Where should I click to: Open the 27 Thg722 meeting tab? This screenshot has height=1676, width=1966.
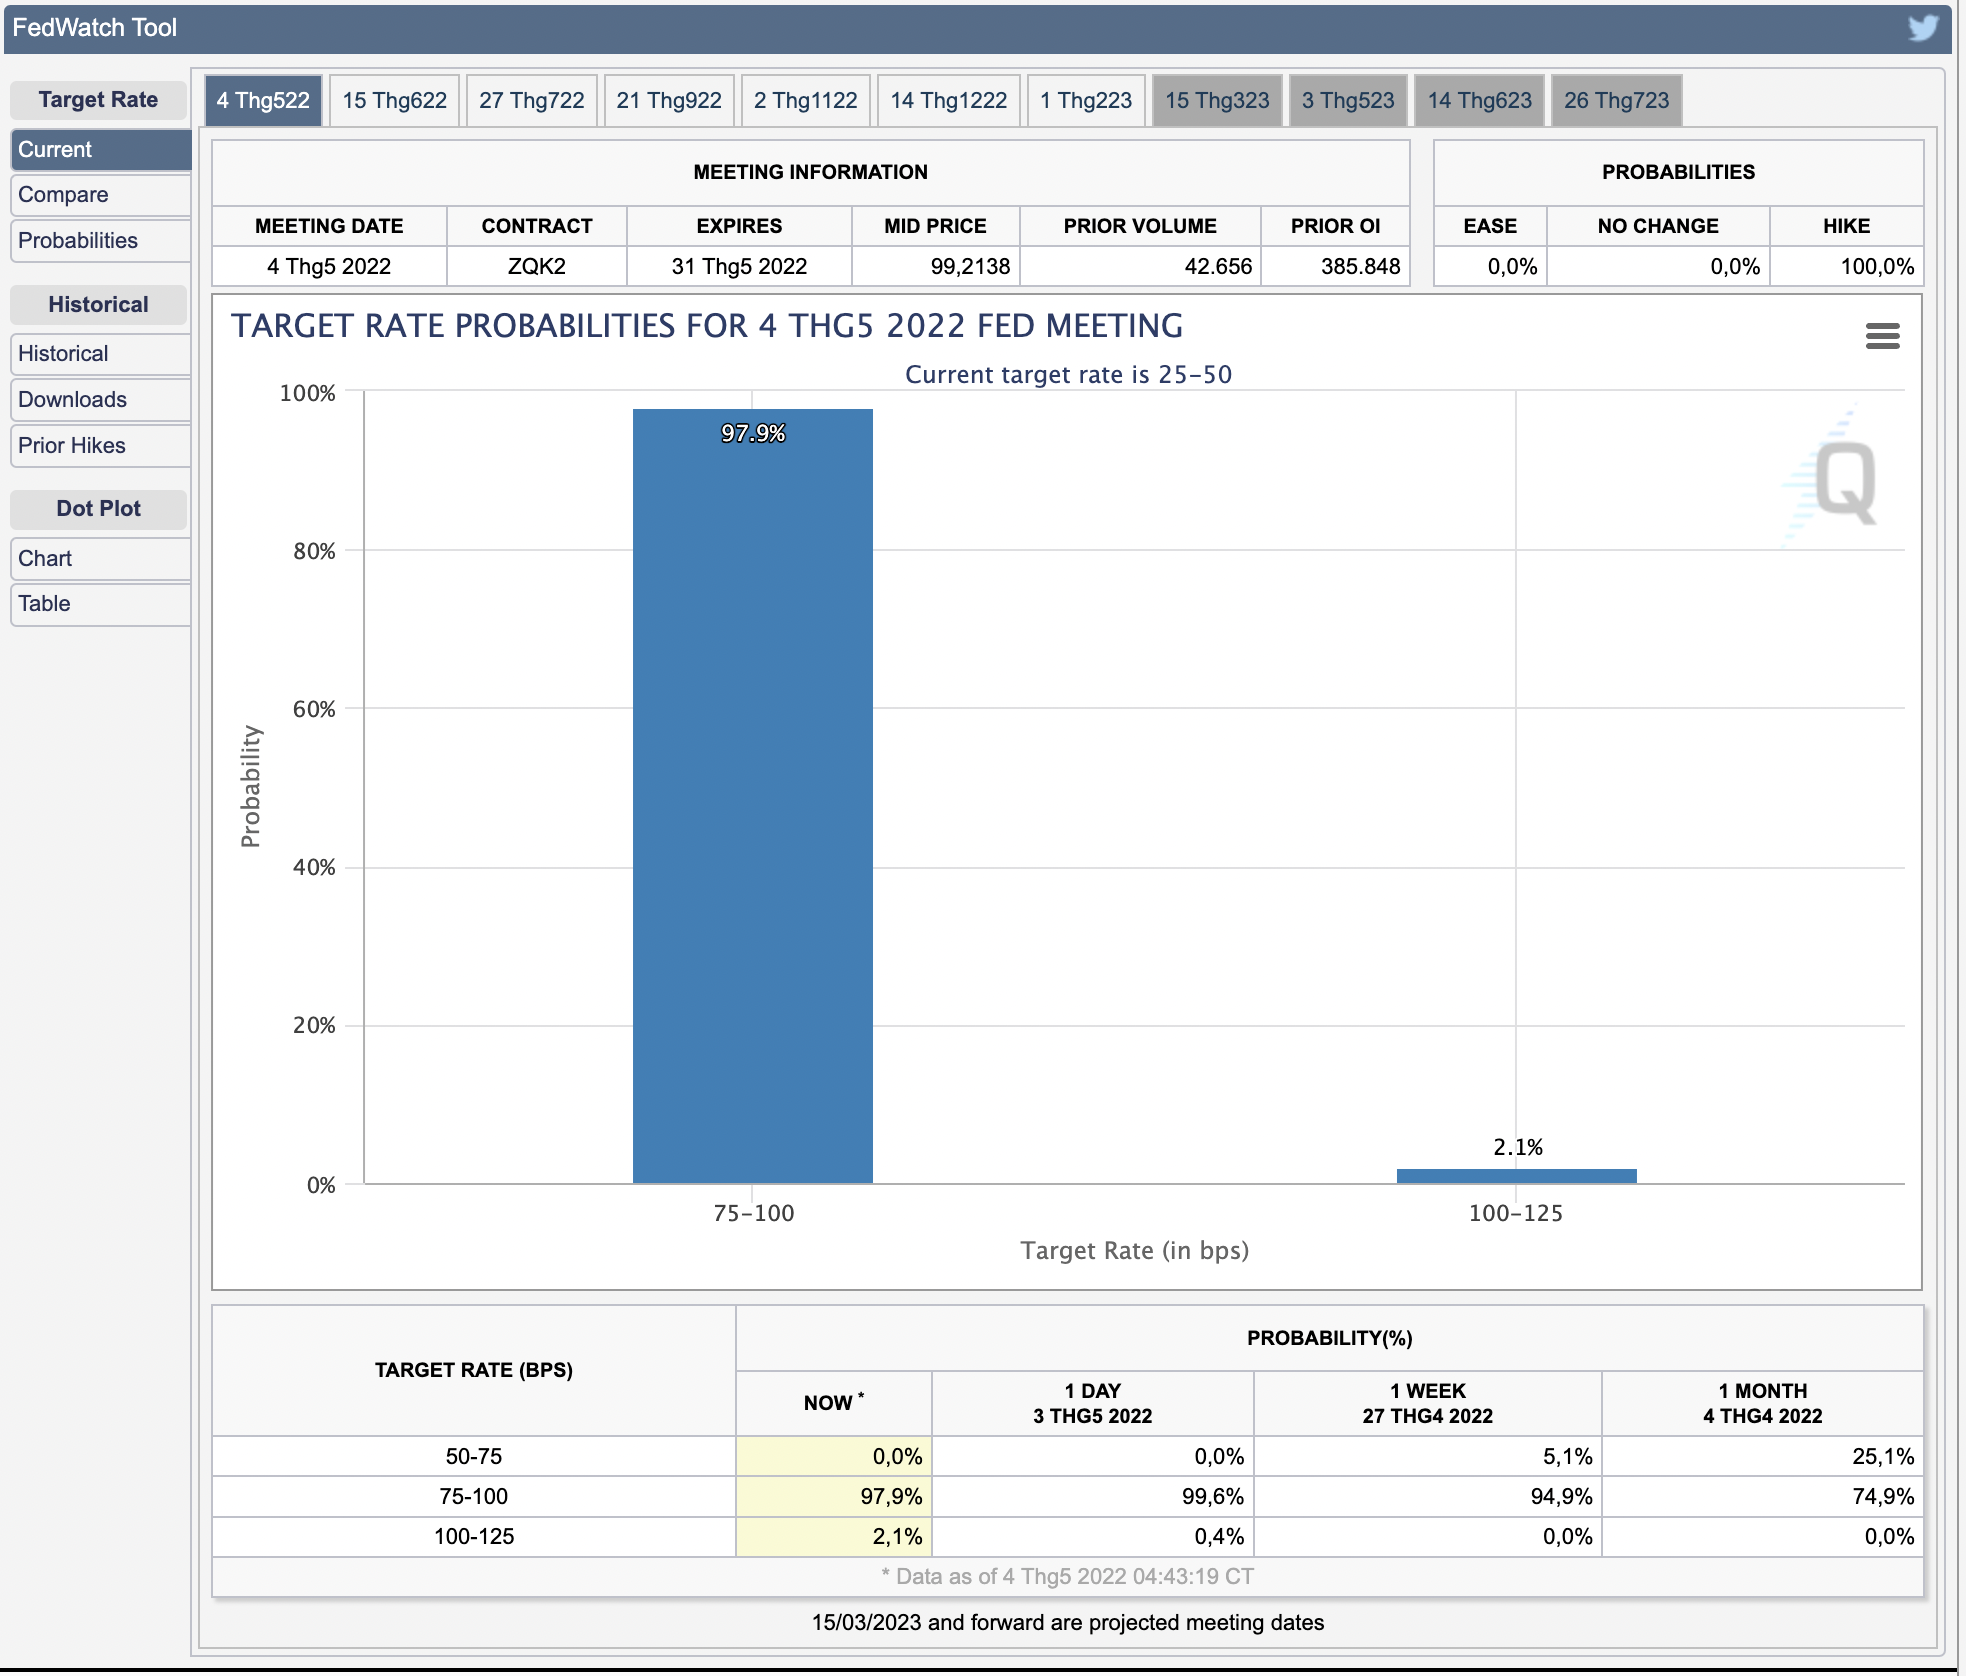(x=531, y=100)
